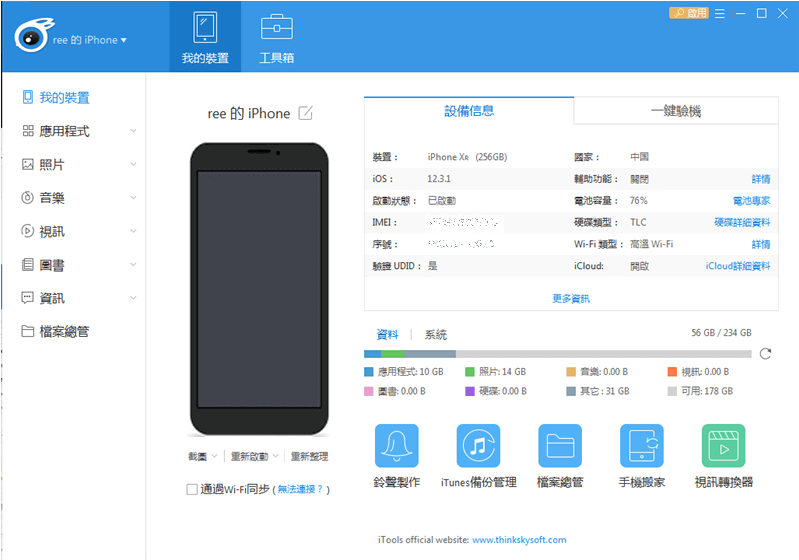Click the light gray 可用 legend swatch
The height and width of the screenshot is (560, 799).
tap(672, 391)
